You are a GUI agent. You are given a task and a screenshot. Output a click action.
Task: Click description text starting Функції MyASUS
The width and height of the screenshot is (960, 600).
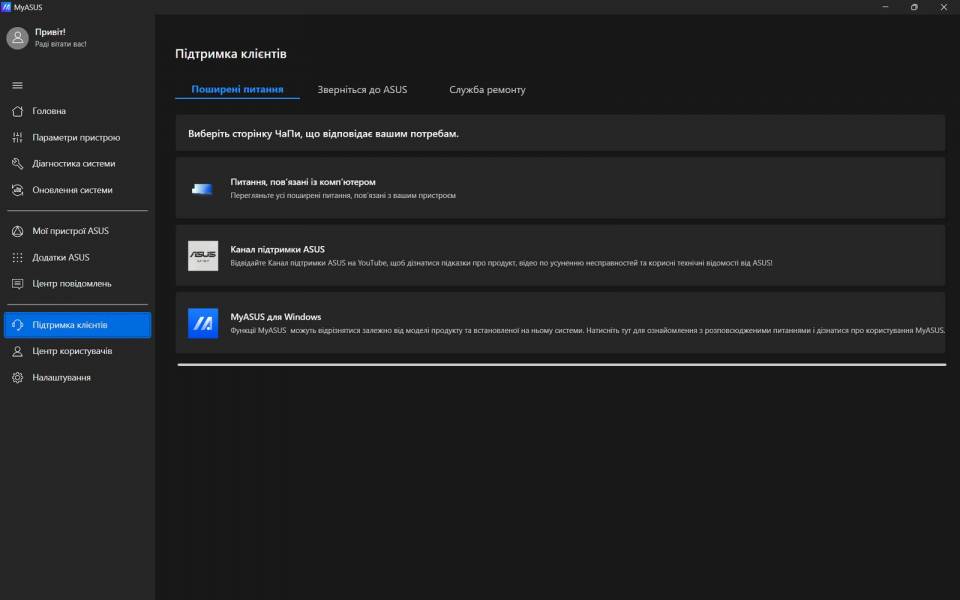pyautogui.click(x=587, y=330)
